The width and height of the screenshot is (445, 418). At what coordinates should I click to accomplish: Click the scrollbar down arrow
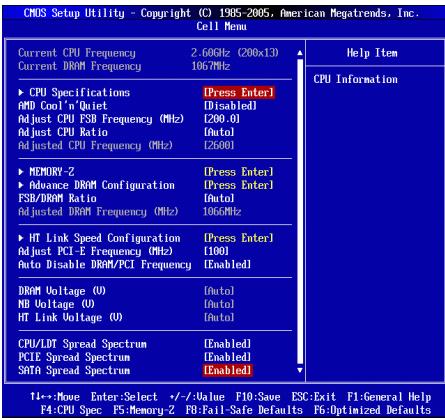coord(300,370)
